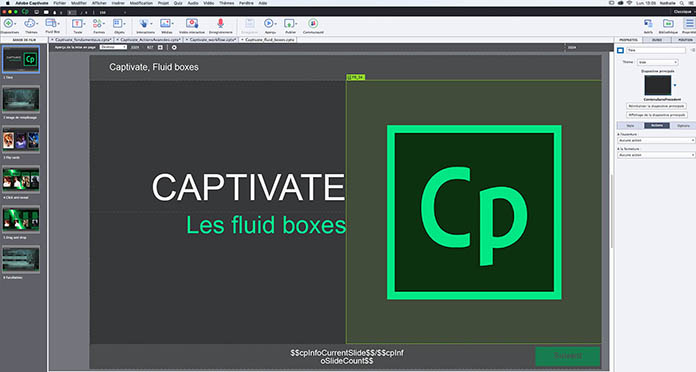The height and width of the screenshot is (372, 696).
Task: Toggle the Propriétés panel button
Action: point(689,26)
